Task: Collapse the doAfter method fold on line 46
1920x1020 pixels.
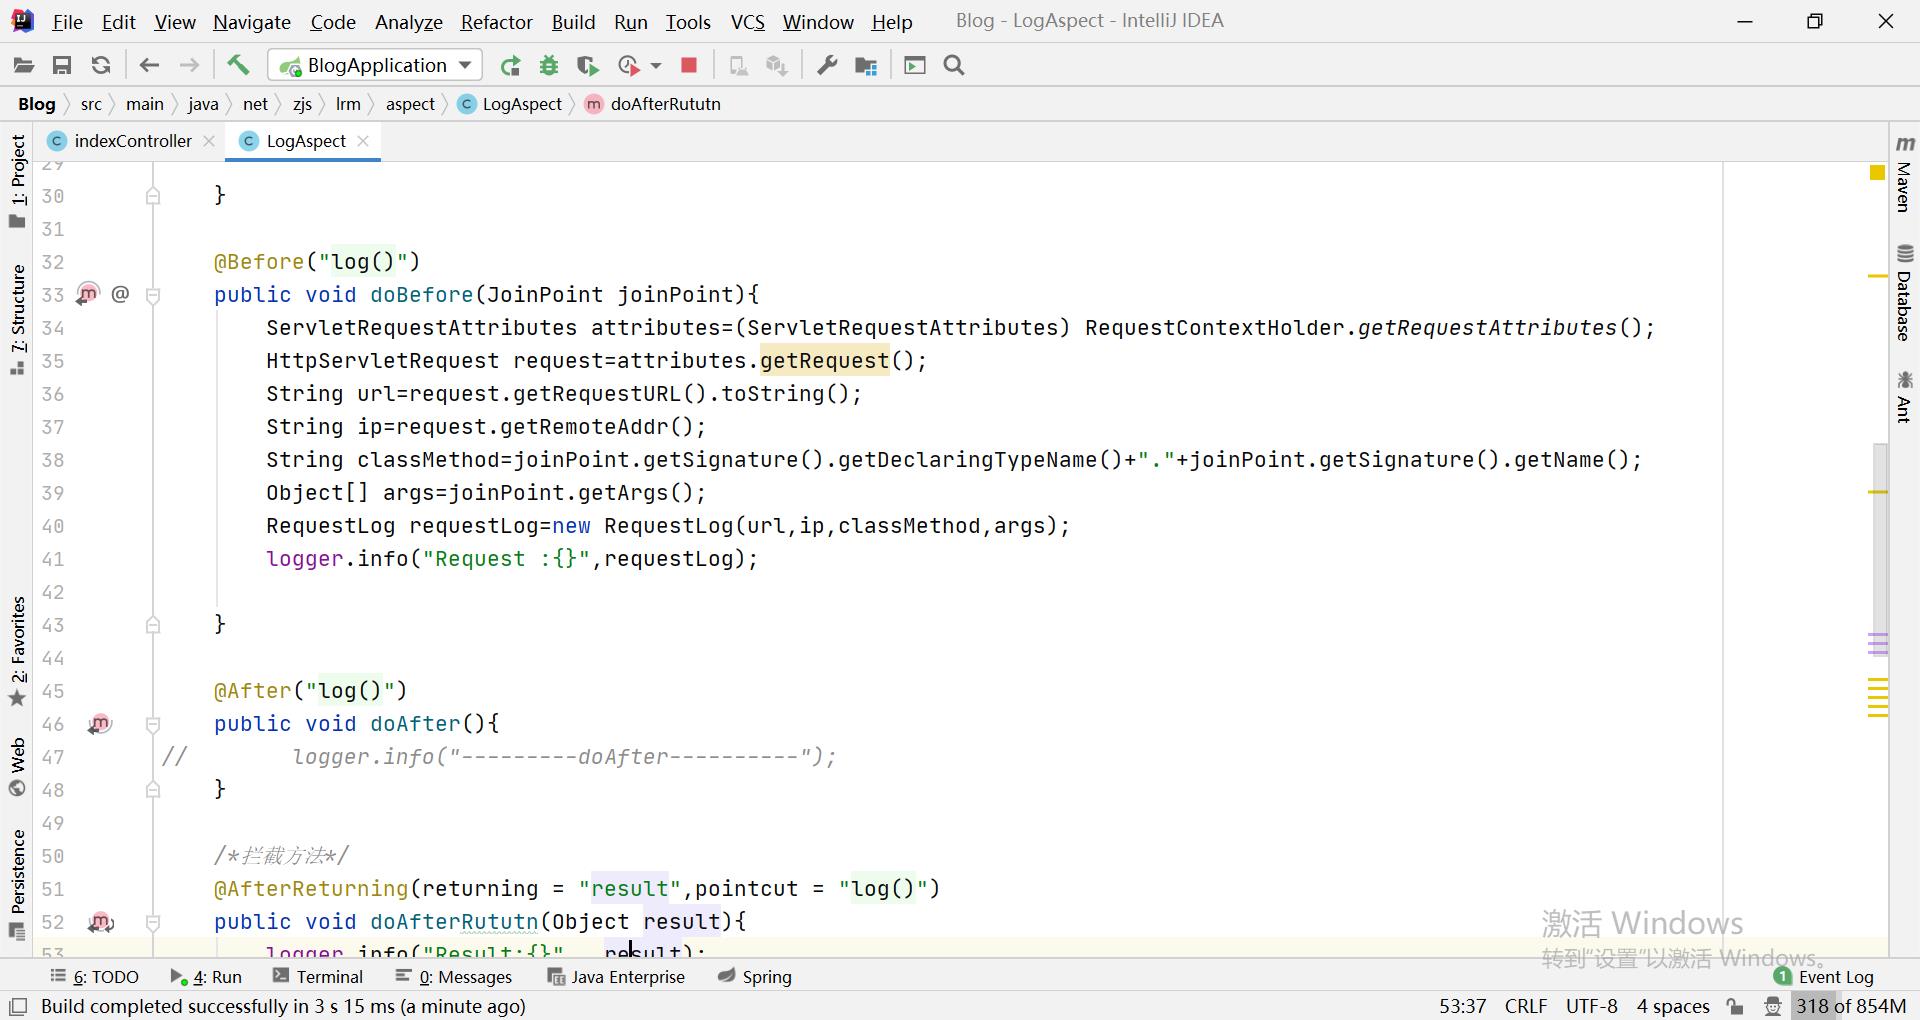Action: [153, 724]
